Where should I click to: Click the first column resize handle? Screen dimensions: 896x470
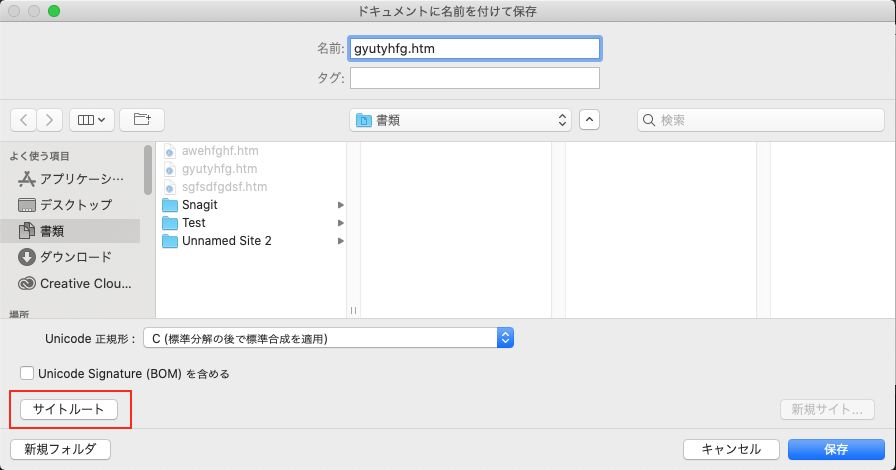point(353,310)
